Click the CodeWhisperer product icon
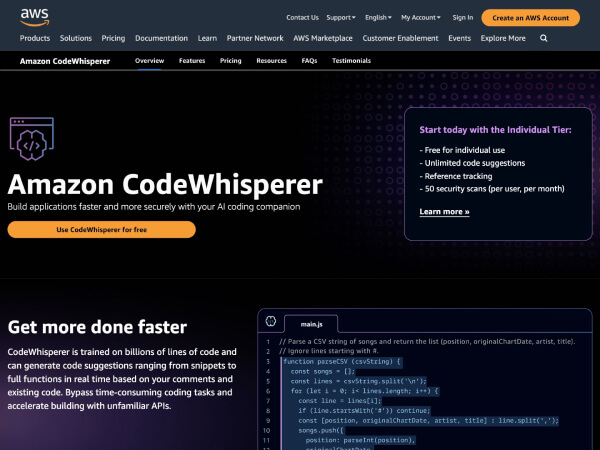The height and width of the screenshot is (450, 600). pyautogui.click(x=31, y=143)
